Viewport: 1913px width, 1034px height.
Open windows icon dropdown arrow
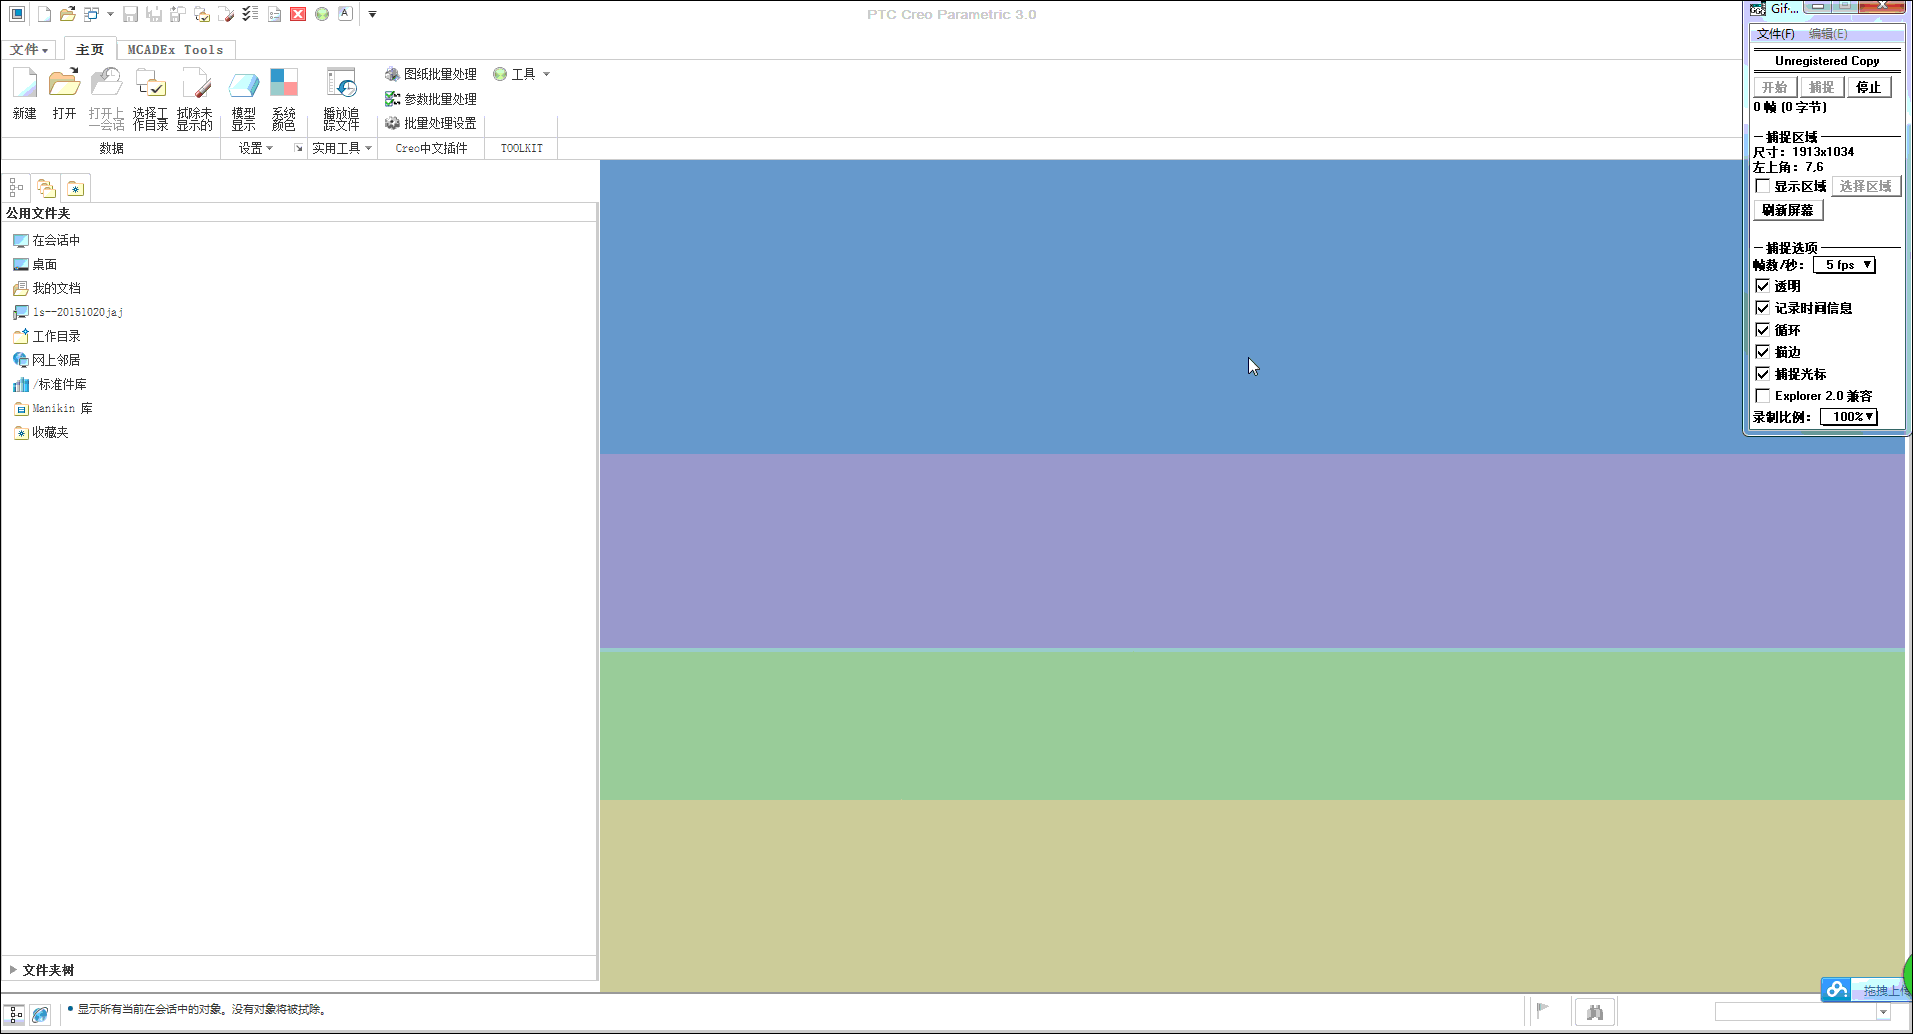tap(110, 14)
